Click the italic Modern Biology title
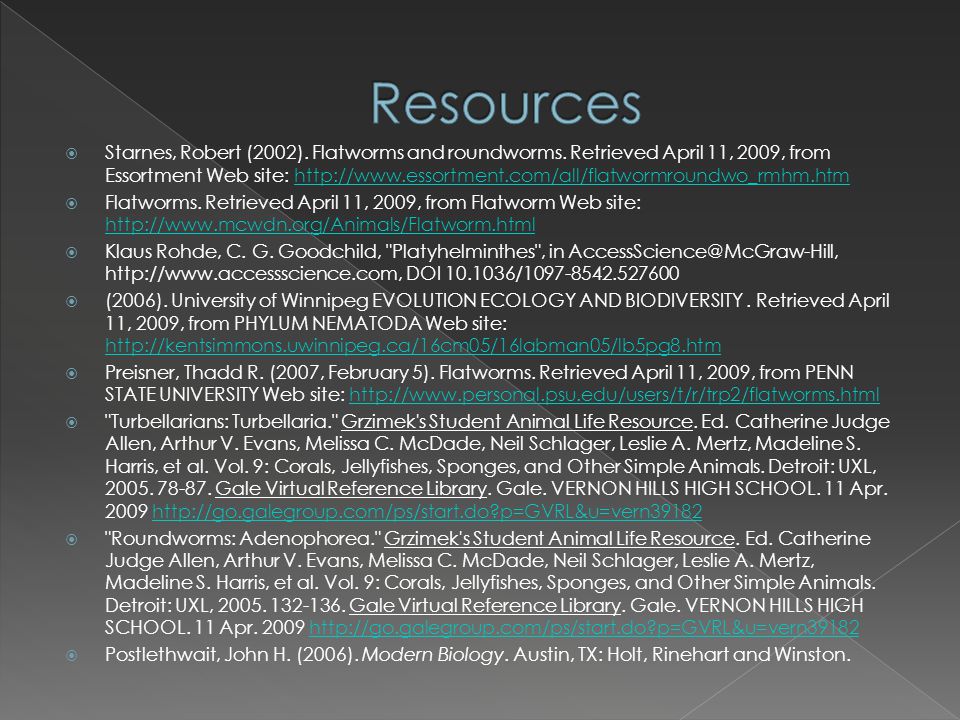 coord(432,654)
